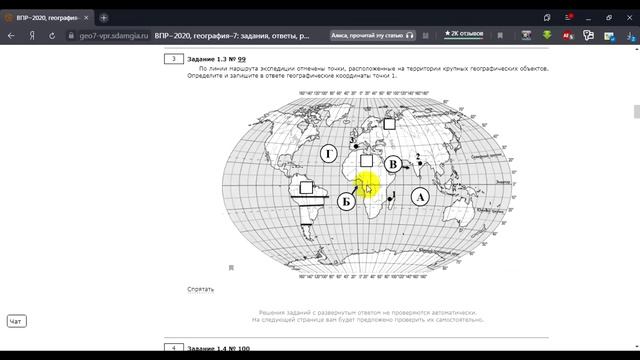
Task: Open reader mode icon next to Алиса button
Action: pos(425,36)
